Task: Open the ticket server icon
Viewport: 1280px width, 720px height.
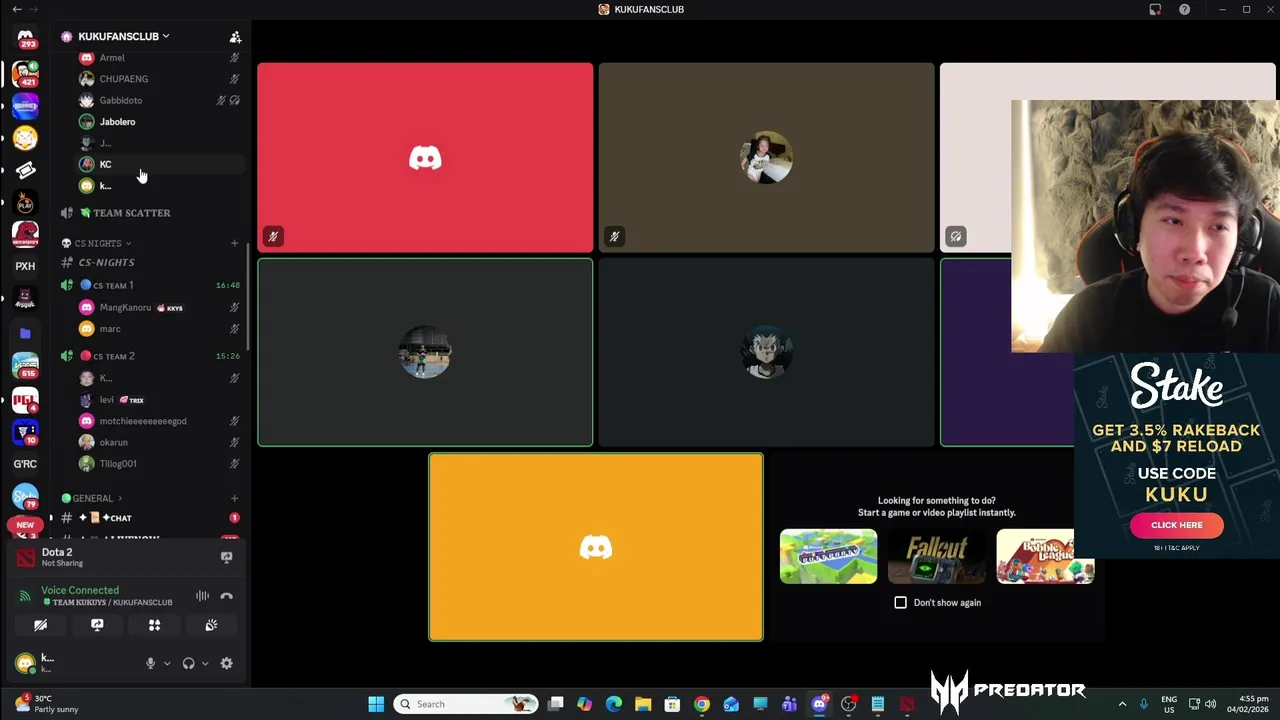Action: point(25,170)
